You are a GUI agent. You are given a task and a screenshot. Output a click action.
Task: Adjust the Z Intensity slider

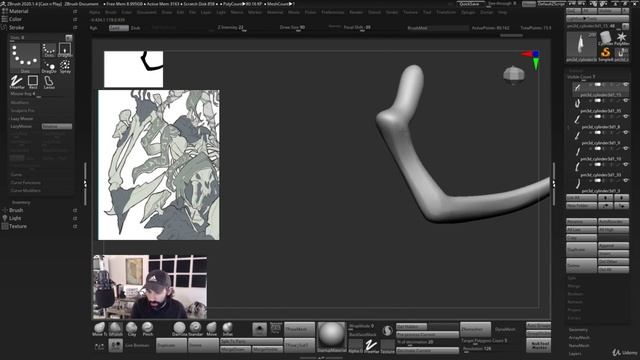pyautogui.click(x=231, y=28)
